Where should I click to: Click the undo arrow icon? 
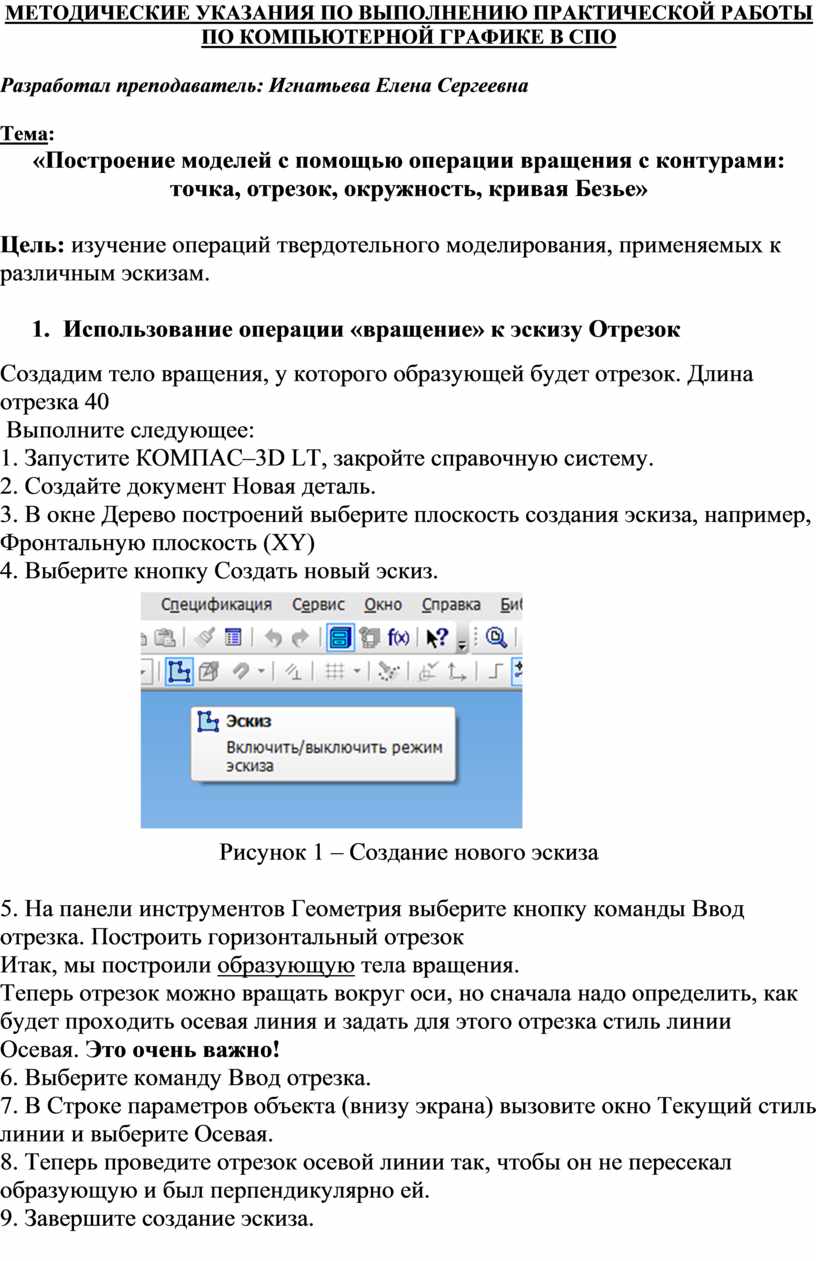[274, 638]
